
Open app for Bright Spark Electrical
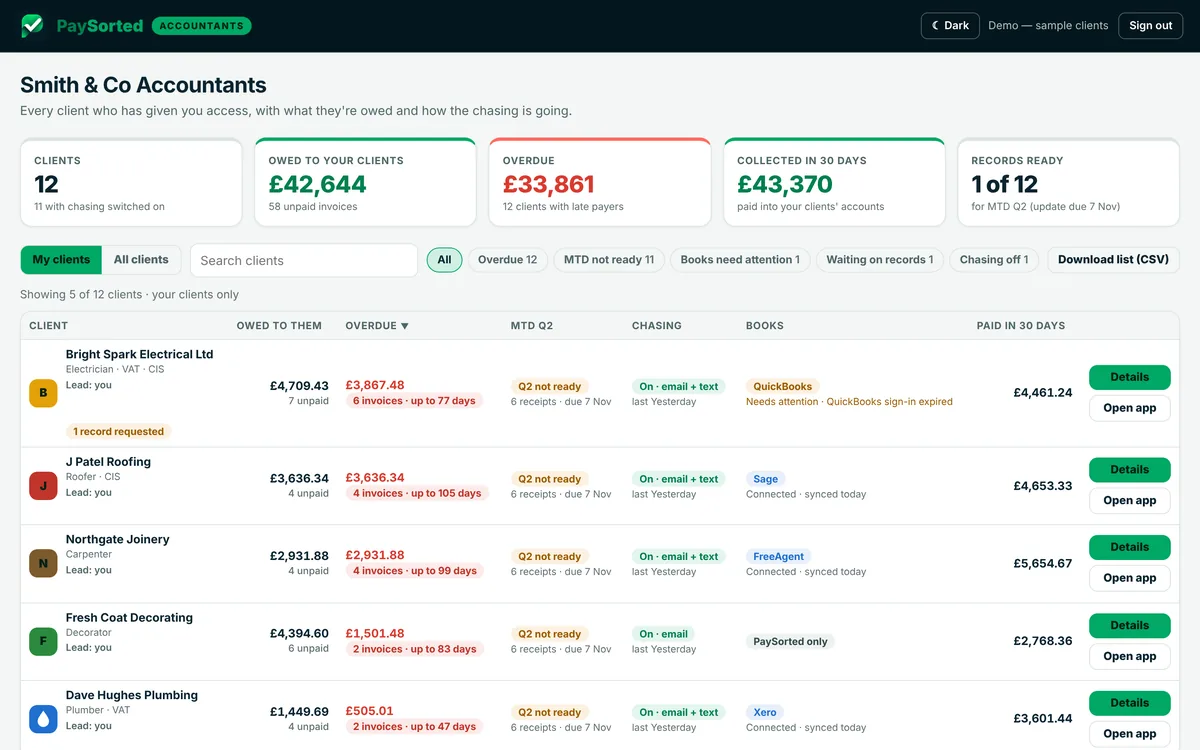(1130, 408)
